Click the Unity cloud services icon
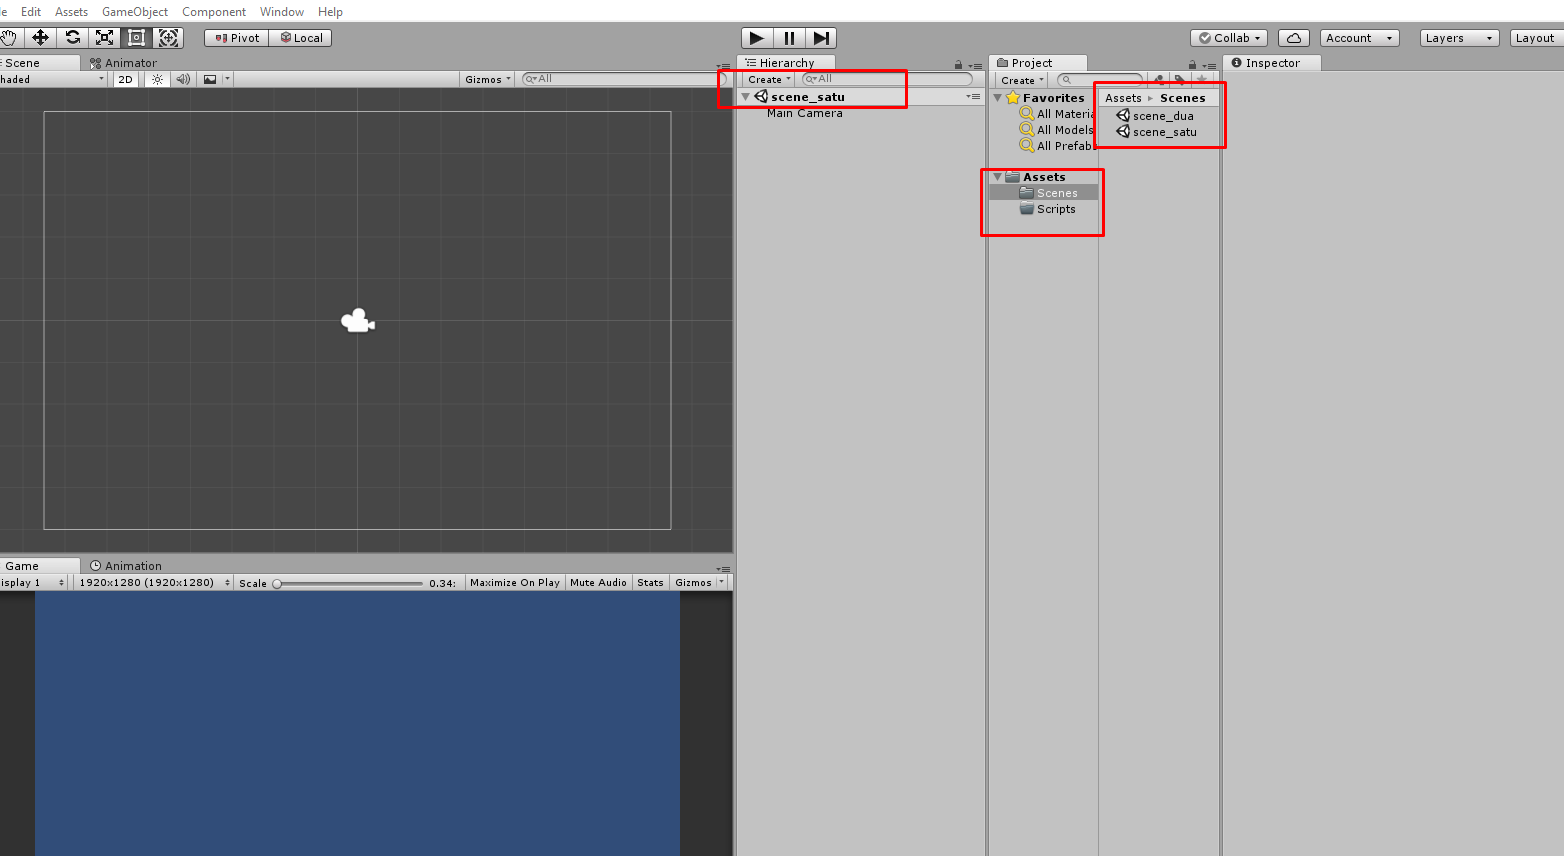This screenshot has height=856, width=1564. (x=1293, y=37)
